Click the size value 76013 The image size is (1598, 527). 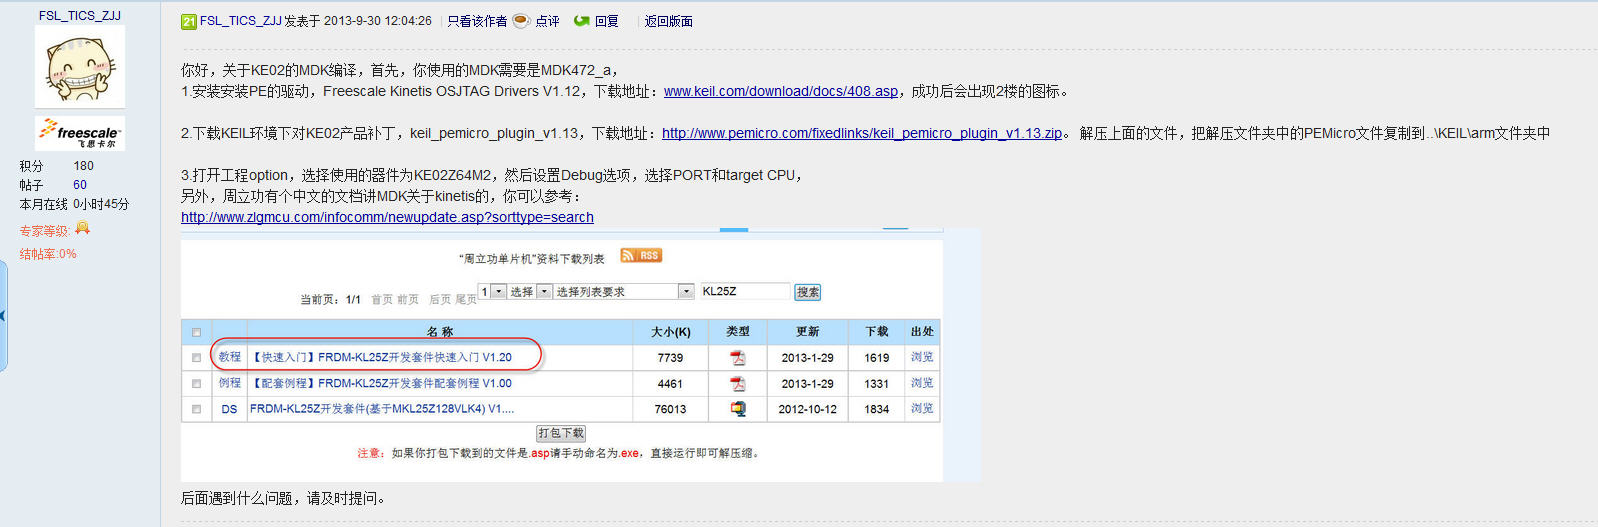click(x=670, y=409)
